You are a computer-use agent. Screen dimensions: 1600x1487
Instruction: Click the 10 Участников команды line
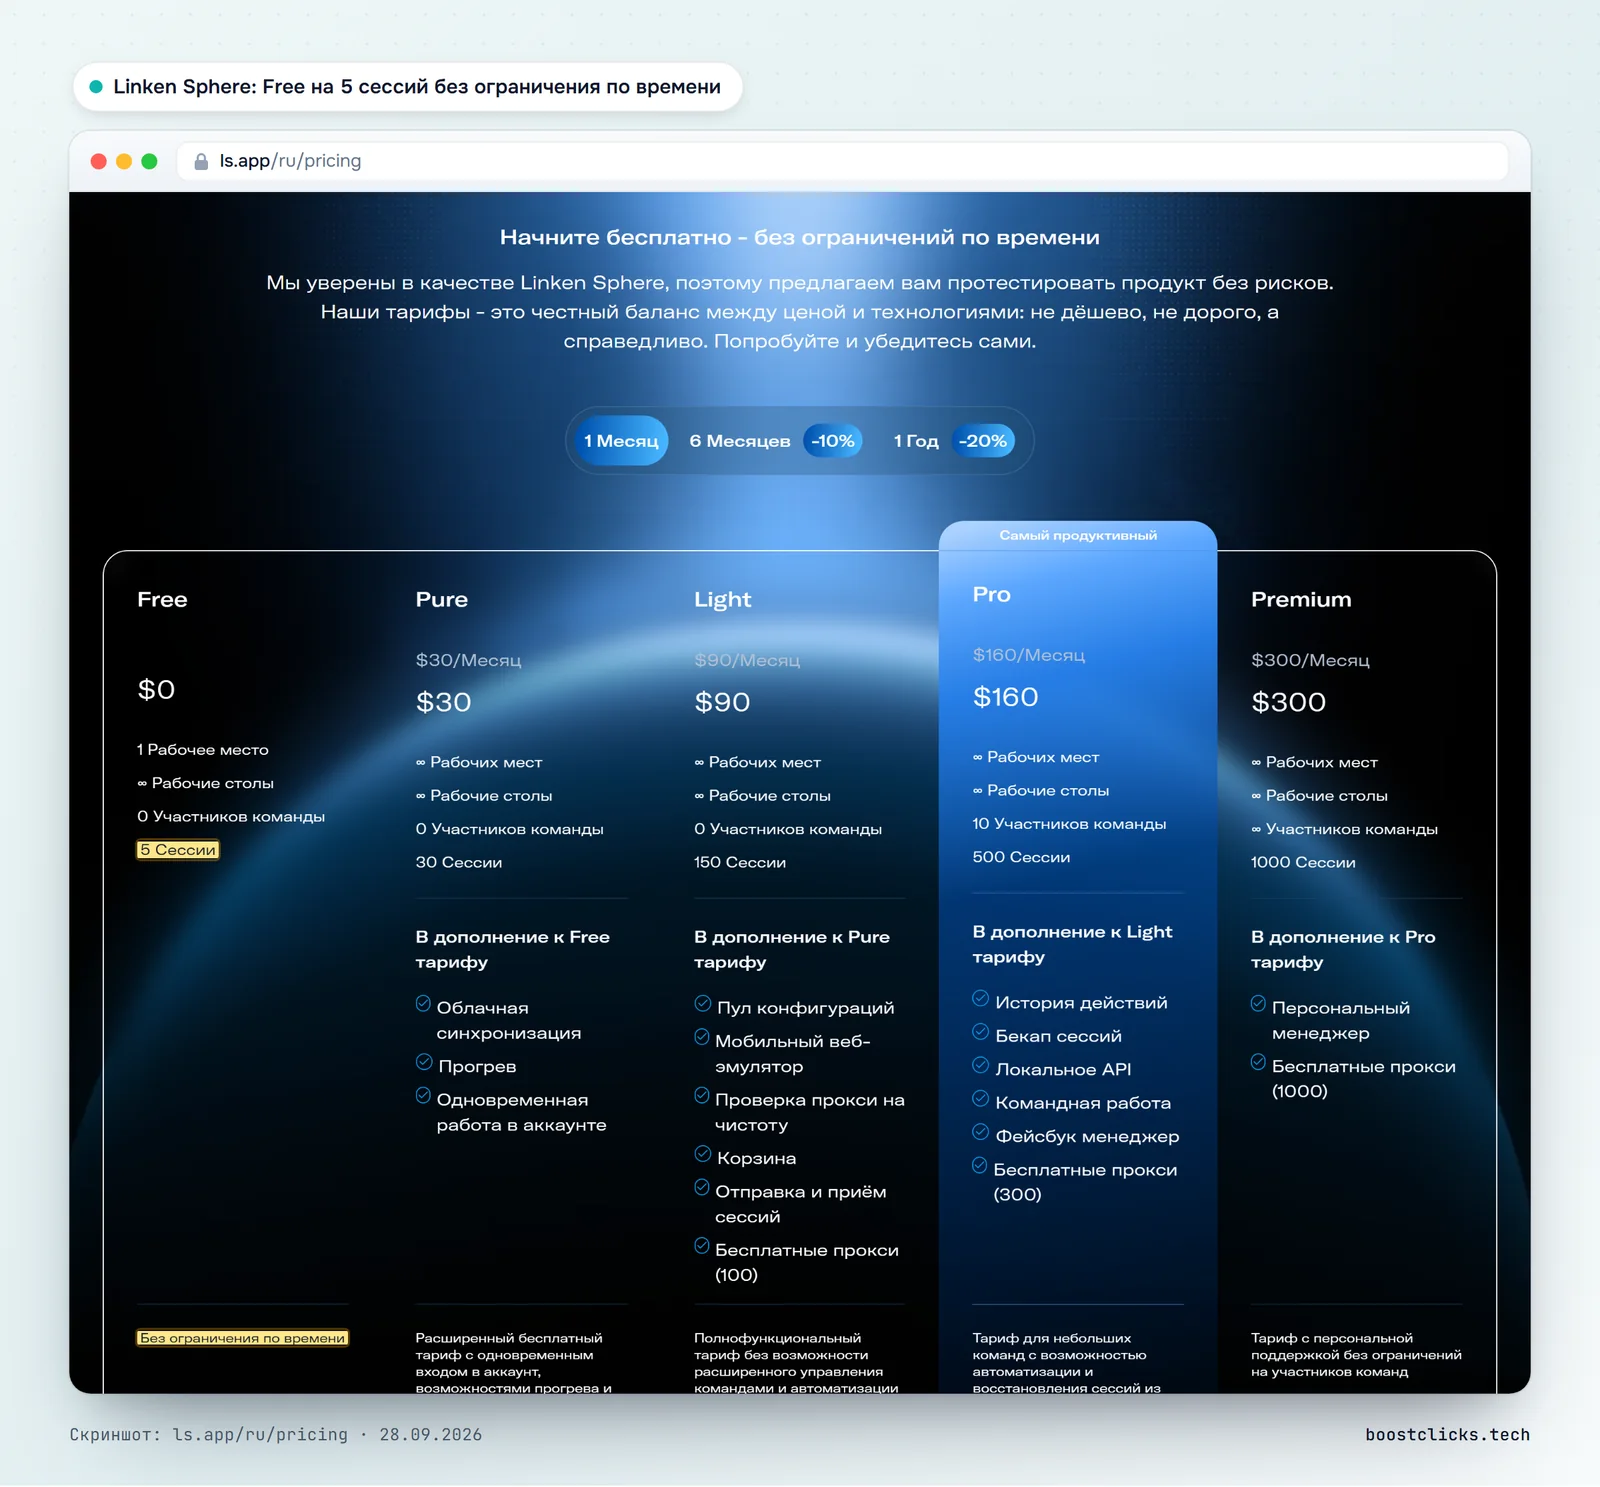[x=1069, y=824]
